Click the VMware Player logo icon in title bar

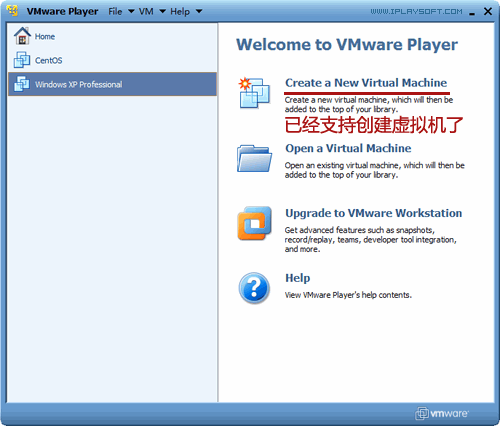point(13,11)
